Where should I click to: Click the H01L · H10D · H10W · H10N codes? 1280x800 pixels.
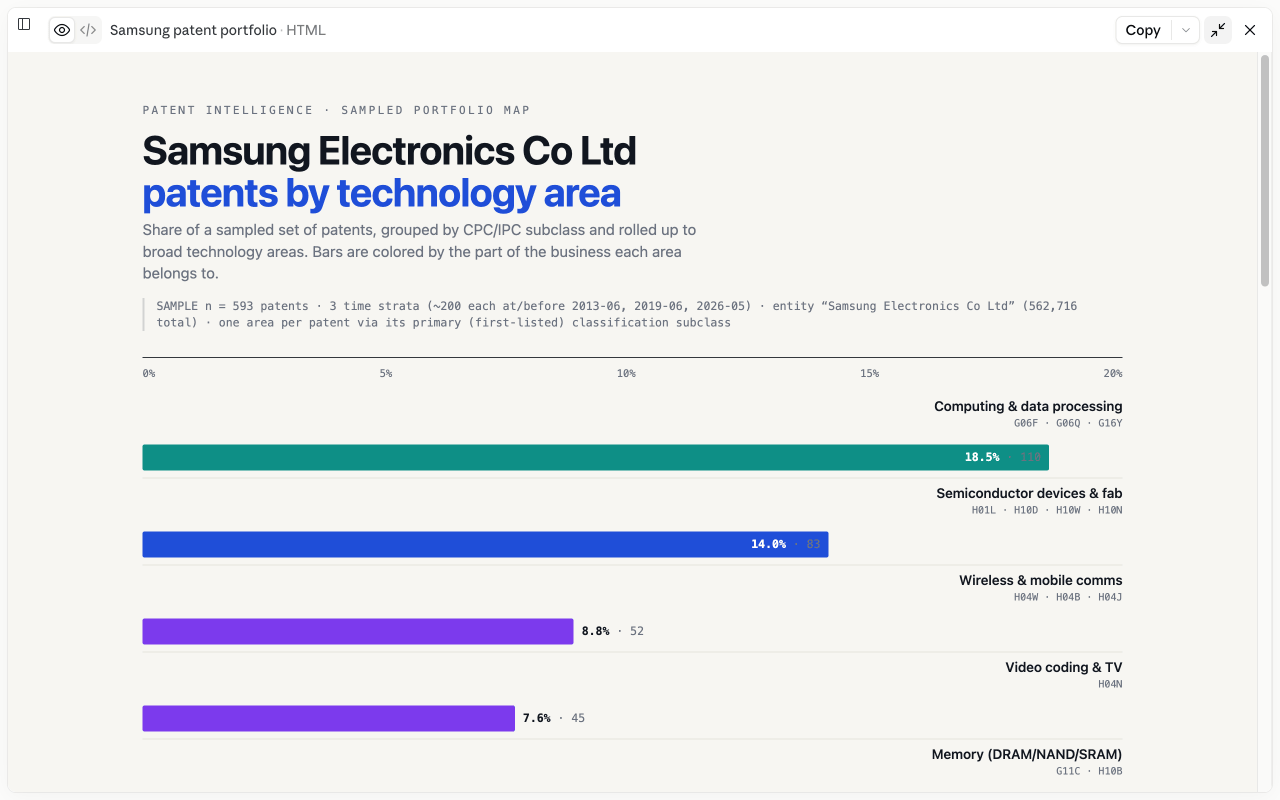(x=1047, y=510)
